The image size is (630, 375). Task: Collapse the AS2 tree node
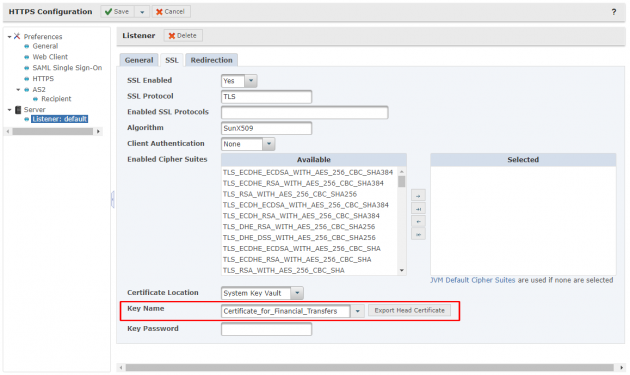tap(18, 90)
